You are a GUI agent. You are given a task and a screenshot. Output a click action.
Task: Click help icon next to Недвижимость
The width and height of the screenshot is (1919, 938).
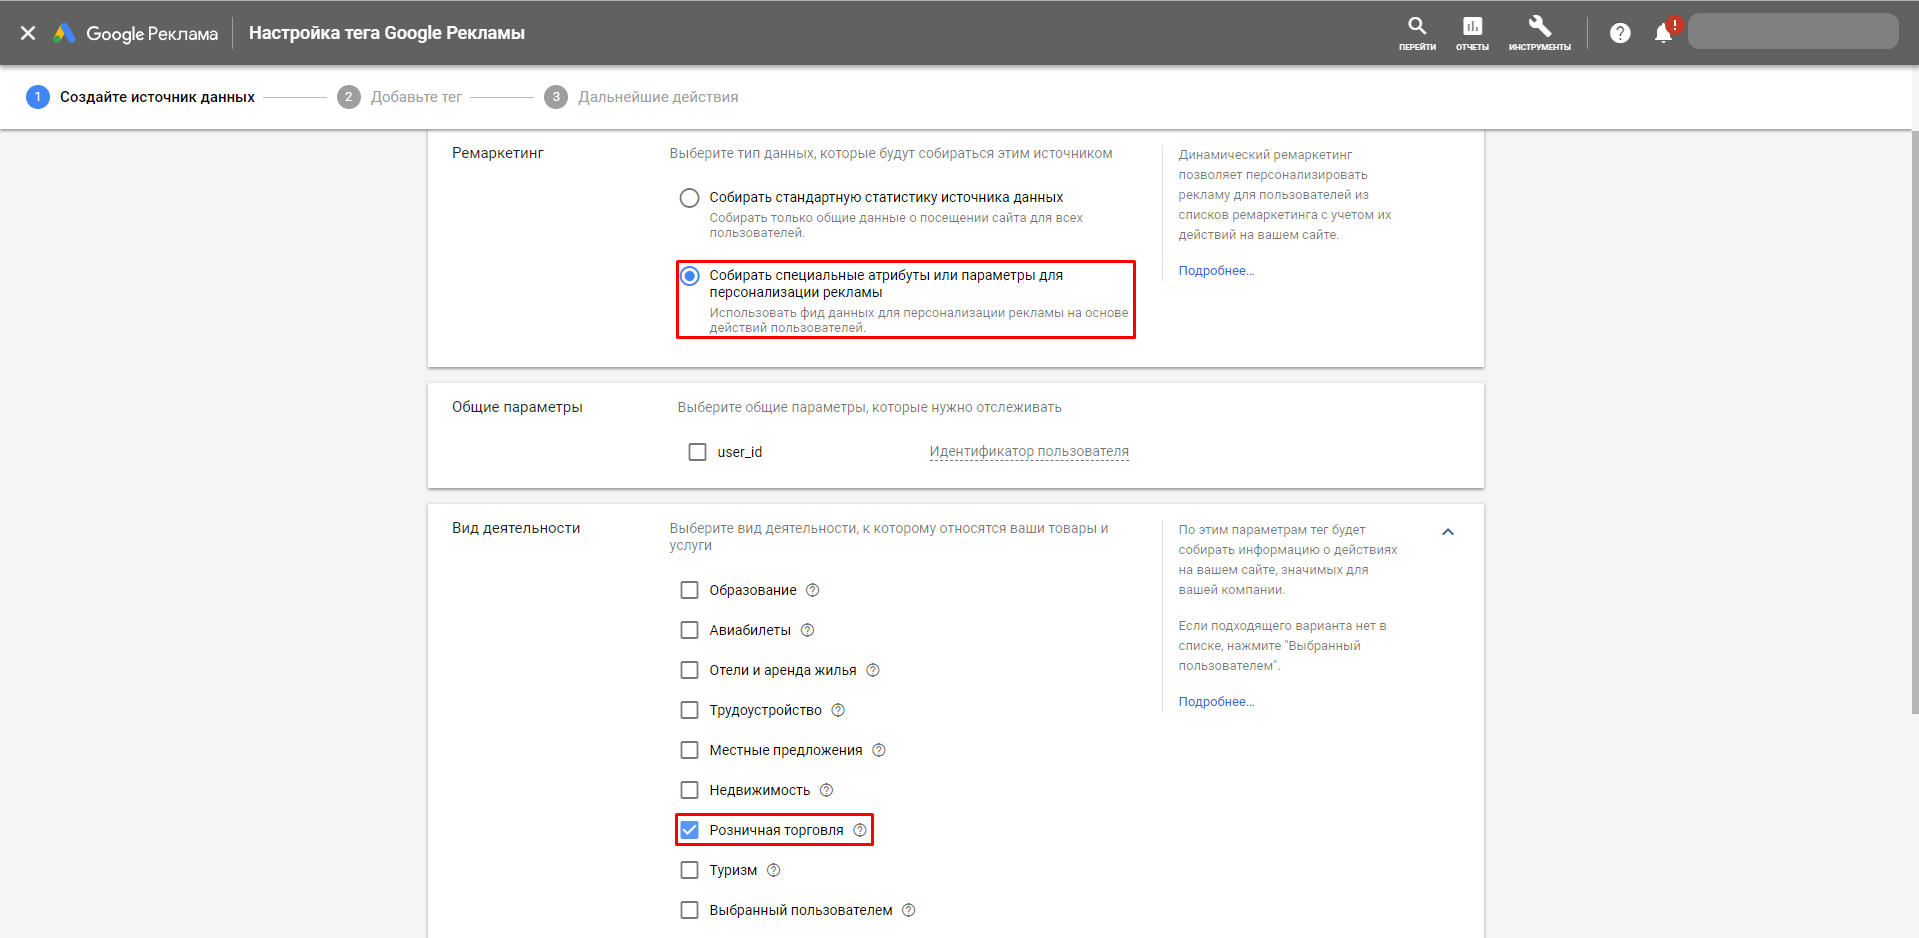click(x=826, y=790)
